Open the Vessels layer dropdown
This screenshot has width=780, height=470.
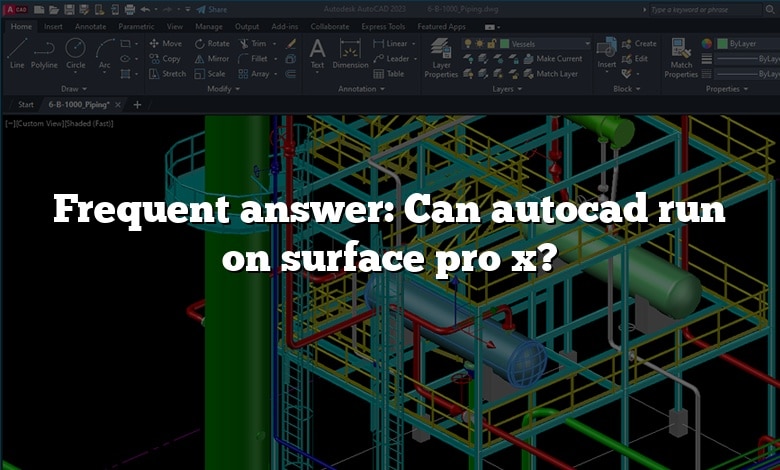[587, 44]
